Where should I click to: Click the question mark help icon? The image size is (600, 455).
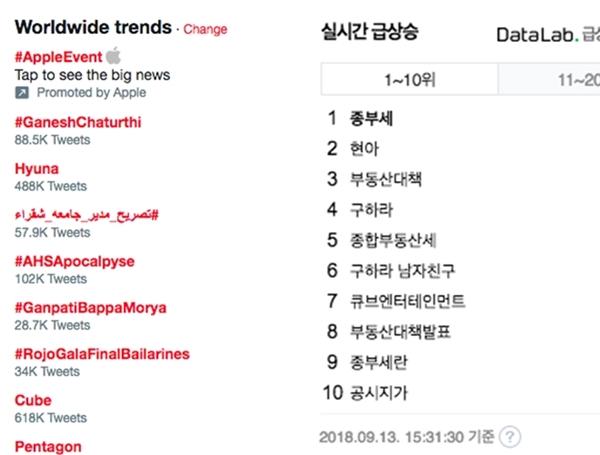click(511, 437)
